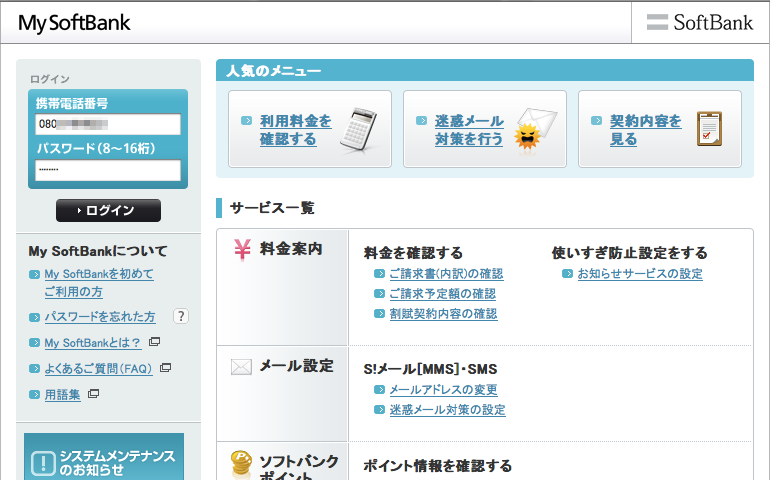Open 迷惑メール対策の設定 link
Image resolution: width=770 pixels, height=480 pixels.
click(447, 410)
